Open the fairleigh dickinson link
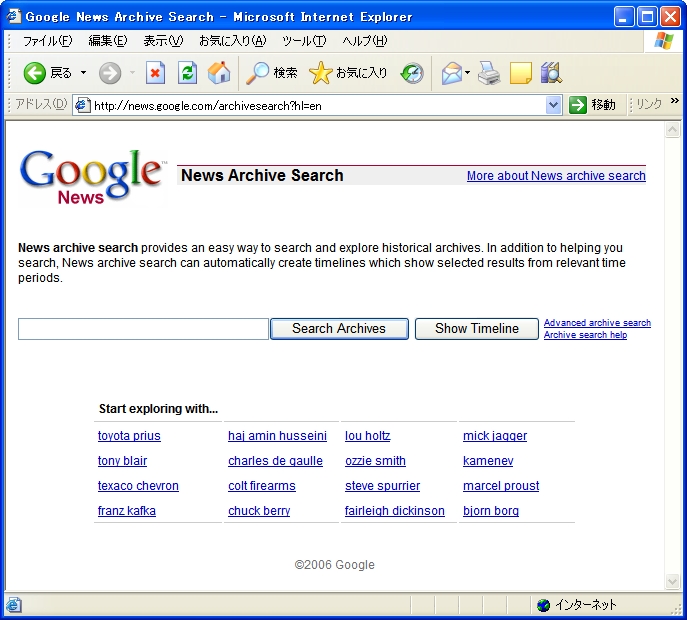Screen dimensions: 687x620 coord(394,511)
